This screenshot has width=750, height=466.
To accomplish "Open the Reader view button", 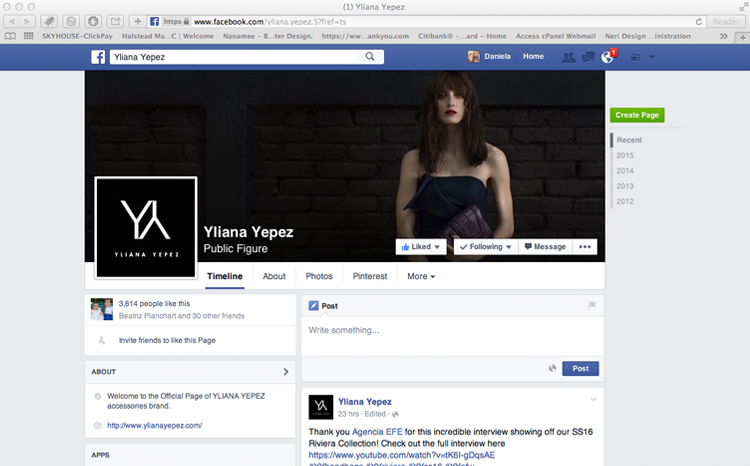I will (726, 22).
